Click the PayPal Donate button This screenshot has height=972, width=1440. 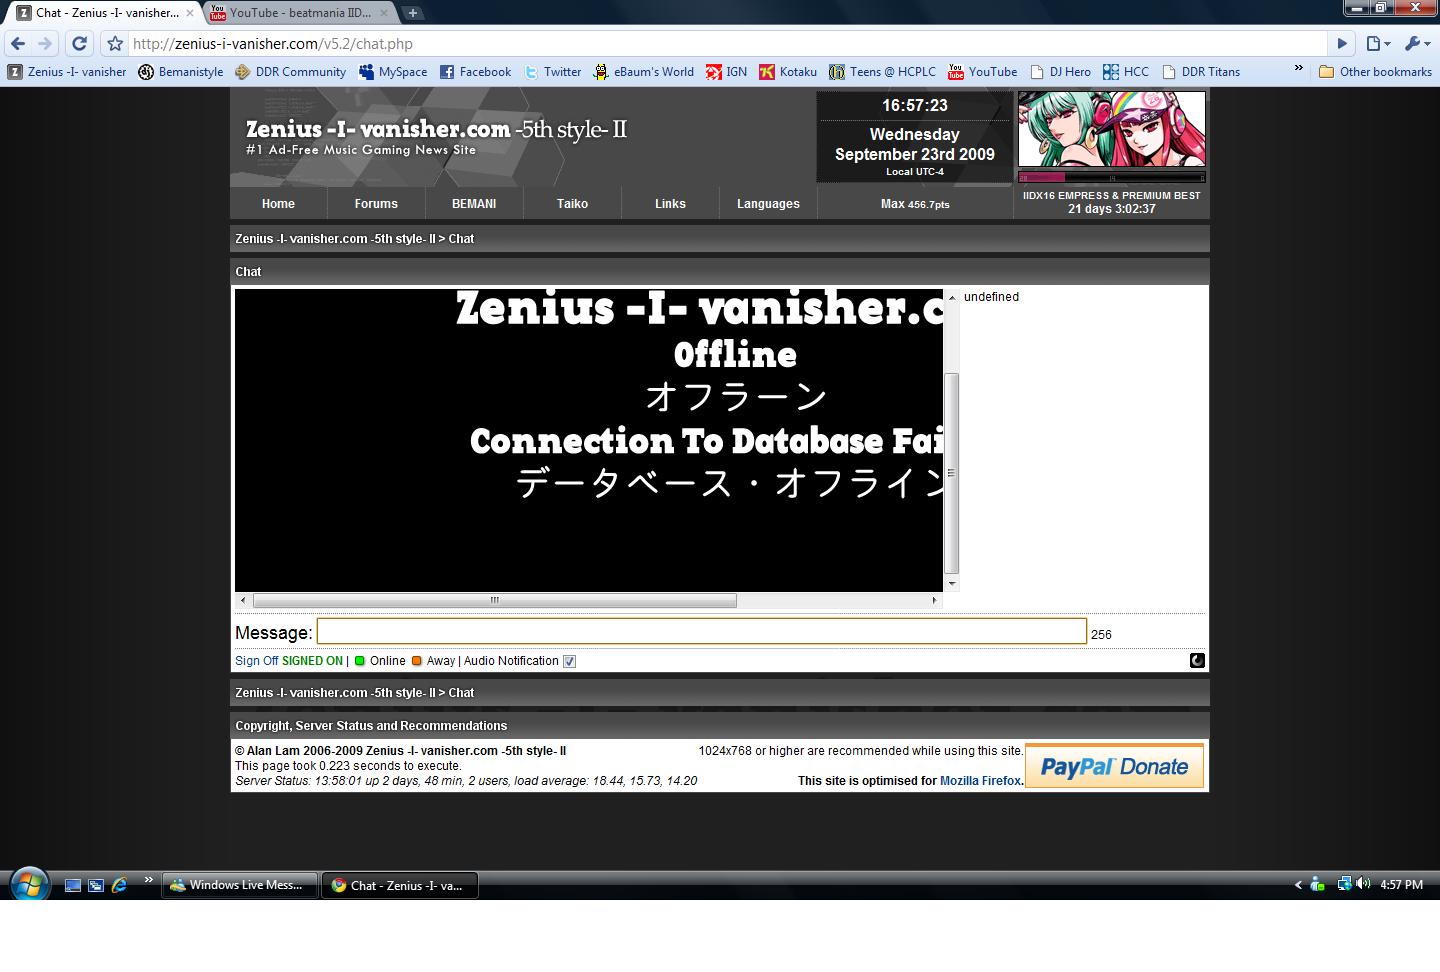coord(1114,767)
